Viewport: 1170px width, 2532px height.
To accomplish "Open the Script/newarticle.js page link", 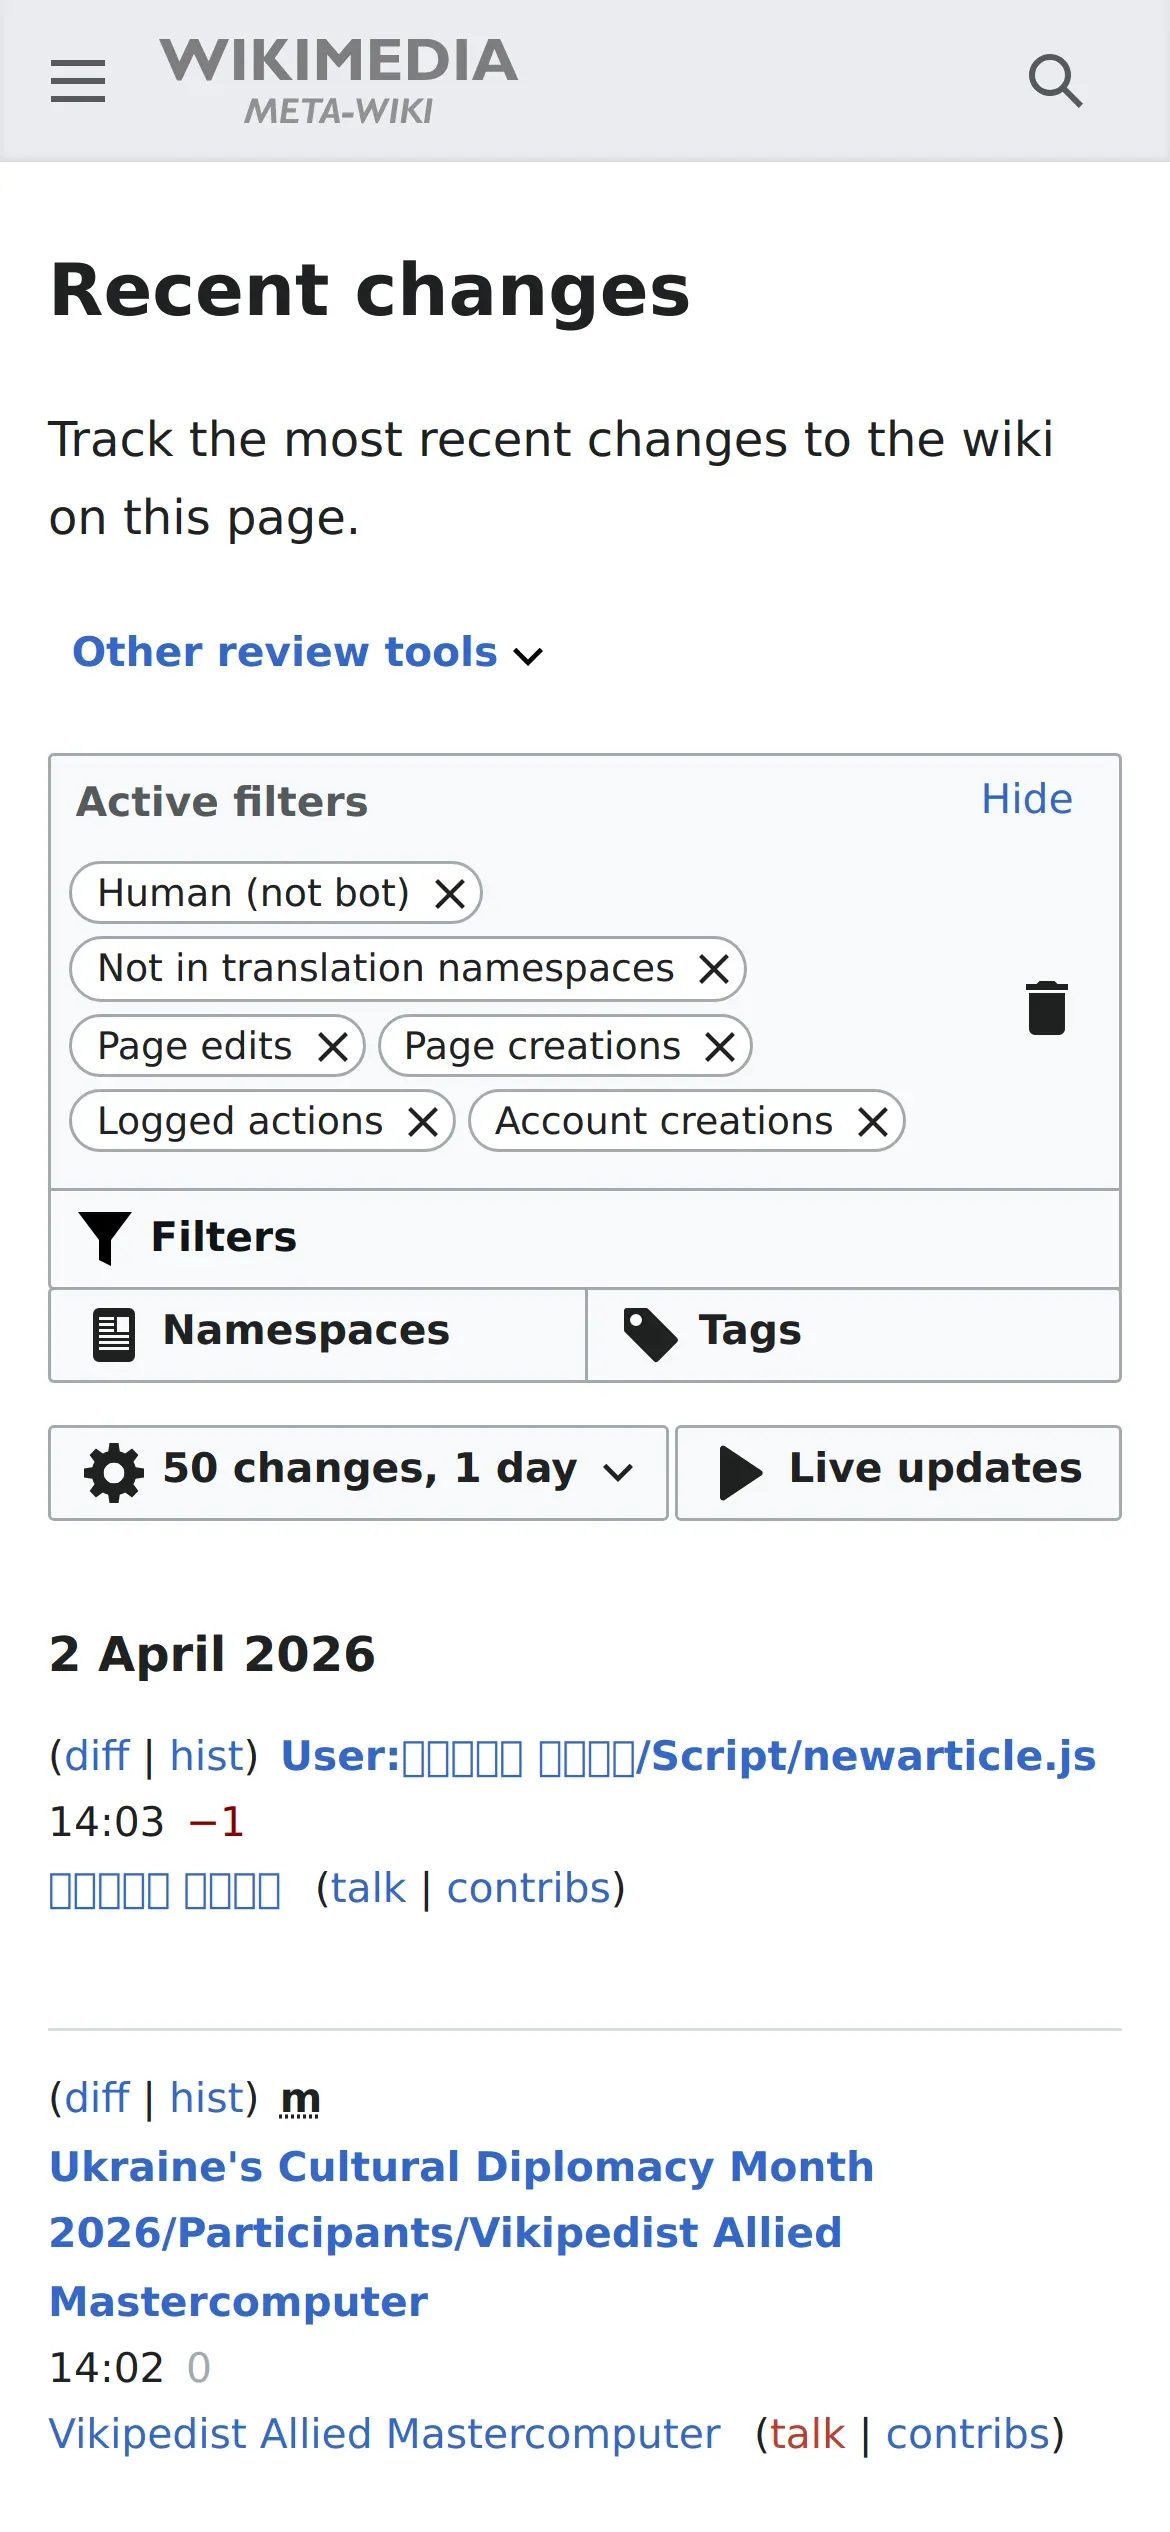I will (x=688, y=1756).
